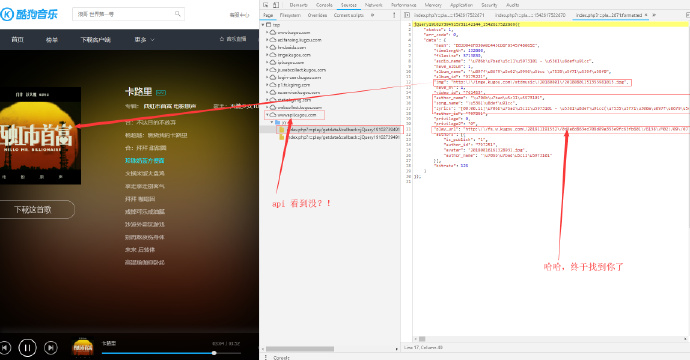Click the wwwapi.kugou.com tree item

(x=297, y=115)
